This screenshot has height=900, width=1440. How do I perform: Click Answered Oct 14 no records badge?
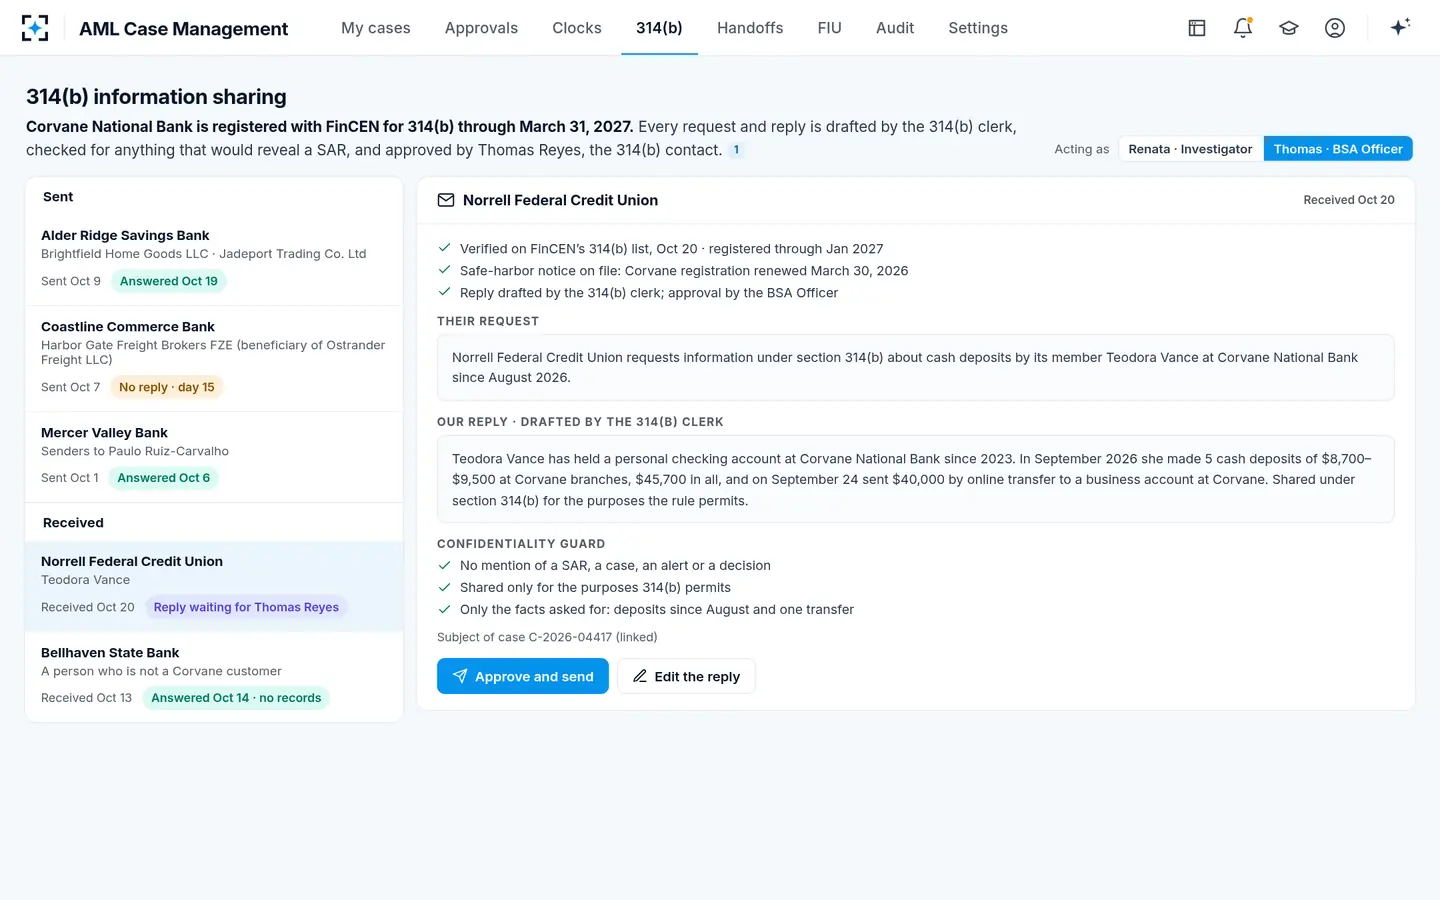[236, 698]
